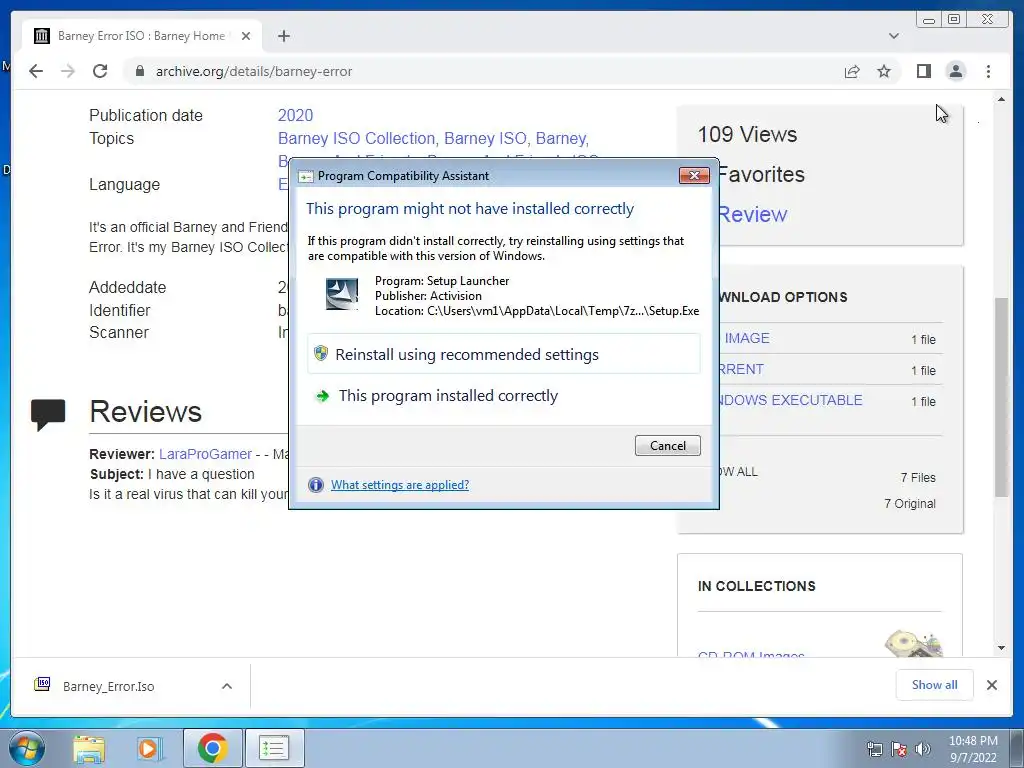Click the forward navigation arrow in Chrome

click(x=68, y=71)
